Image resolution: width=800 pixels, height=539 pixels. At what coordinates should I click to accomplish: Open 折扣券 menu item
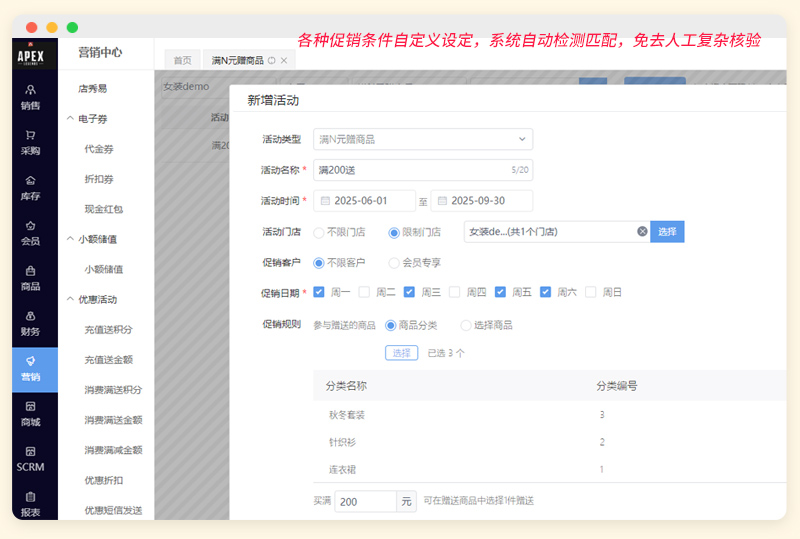click(x=98, y=179)
